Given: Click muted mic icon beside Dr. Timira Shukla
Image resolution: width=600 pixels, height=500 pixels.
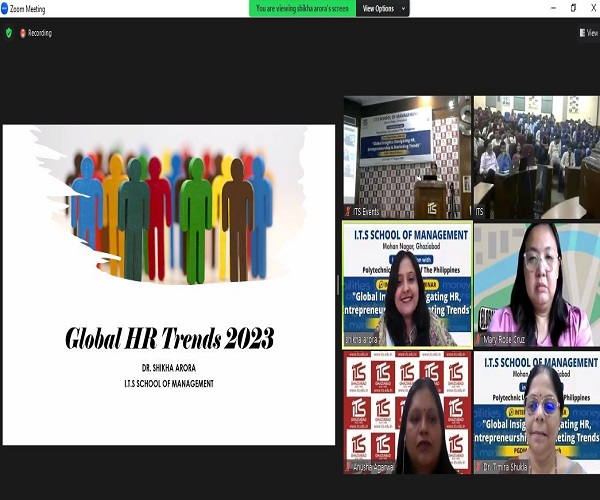Looking at the screenshot, I should [478, 467].
